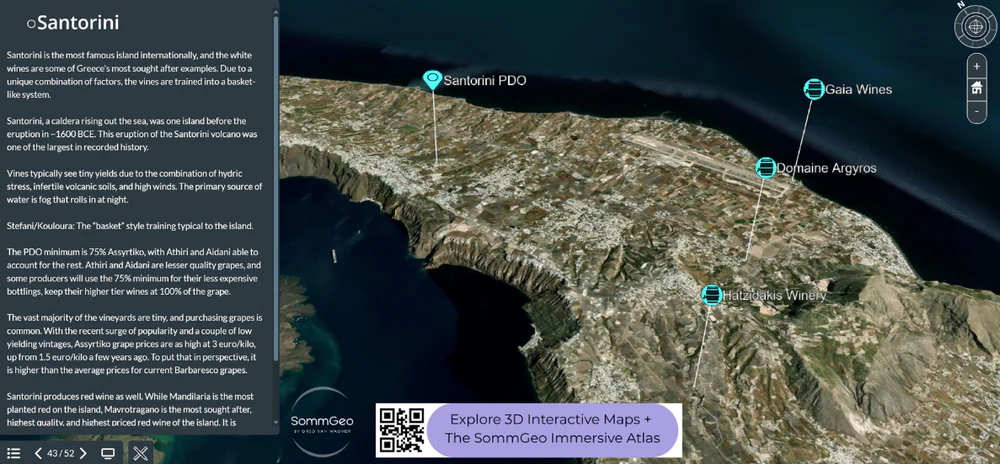Go to the previous slide arrow

38,453
